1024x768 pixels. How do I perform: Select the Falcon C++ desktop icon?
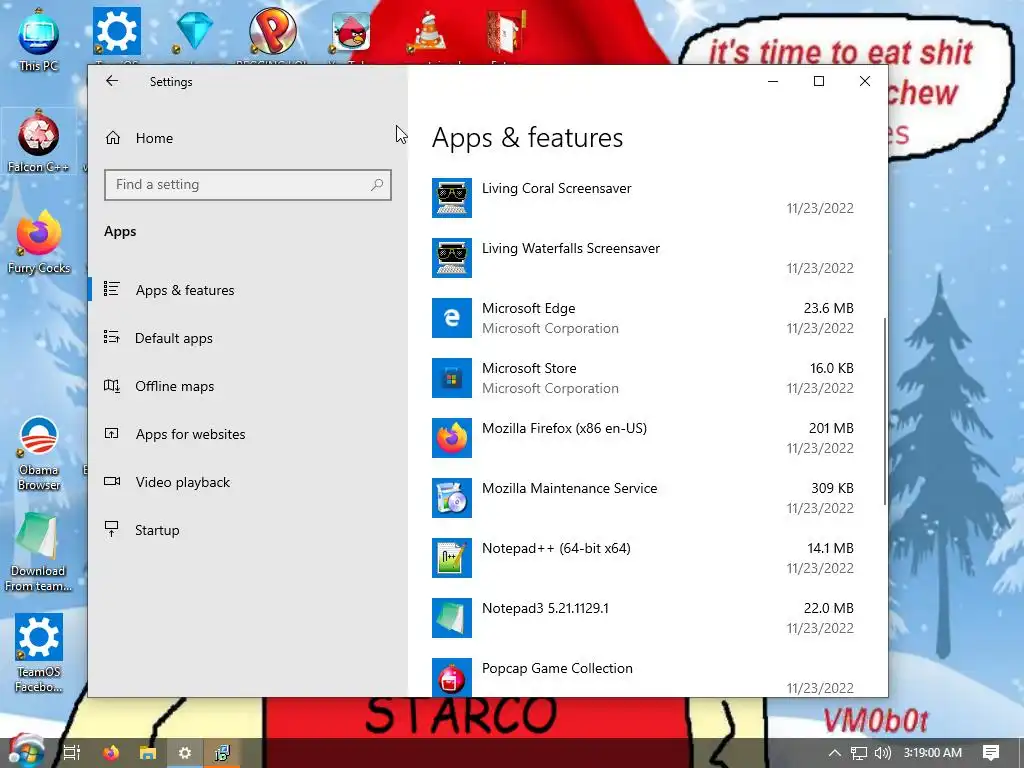[39, 142]
